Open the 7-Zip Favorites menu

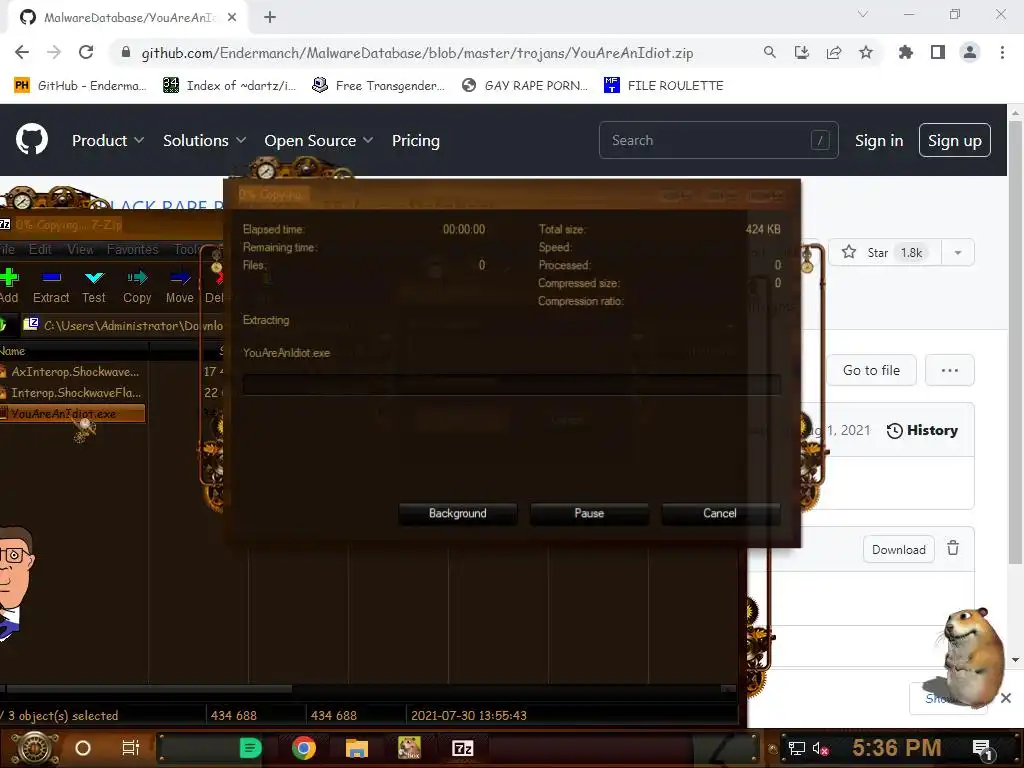coord(133,249)
